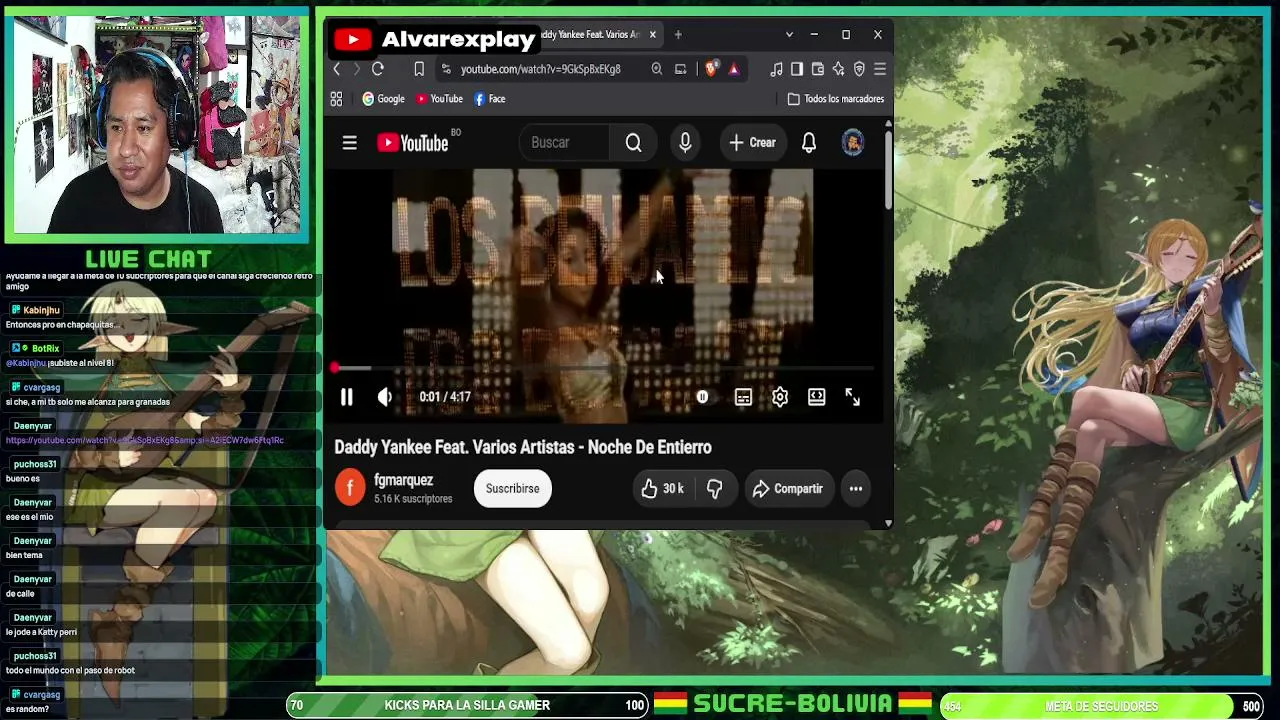Screen dimensions: 1280x720
Task: Open the Face bookmark
Action: [489, 99]
